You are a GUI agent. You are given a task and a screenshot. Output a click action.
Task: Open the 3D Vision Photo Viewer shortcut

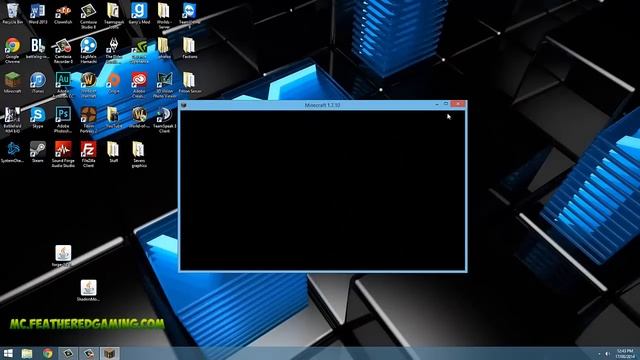164,85
